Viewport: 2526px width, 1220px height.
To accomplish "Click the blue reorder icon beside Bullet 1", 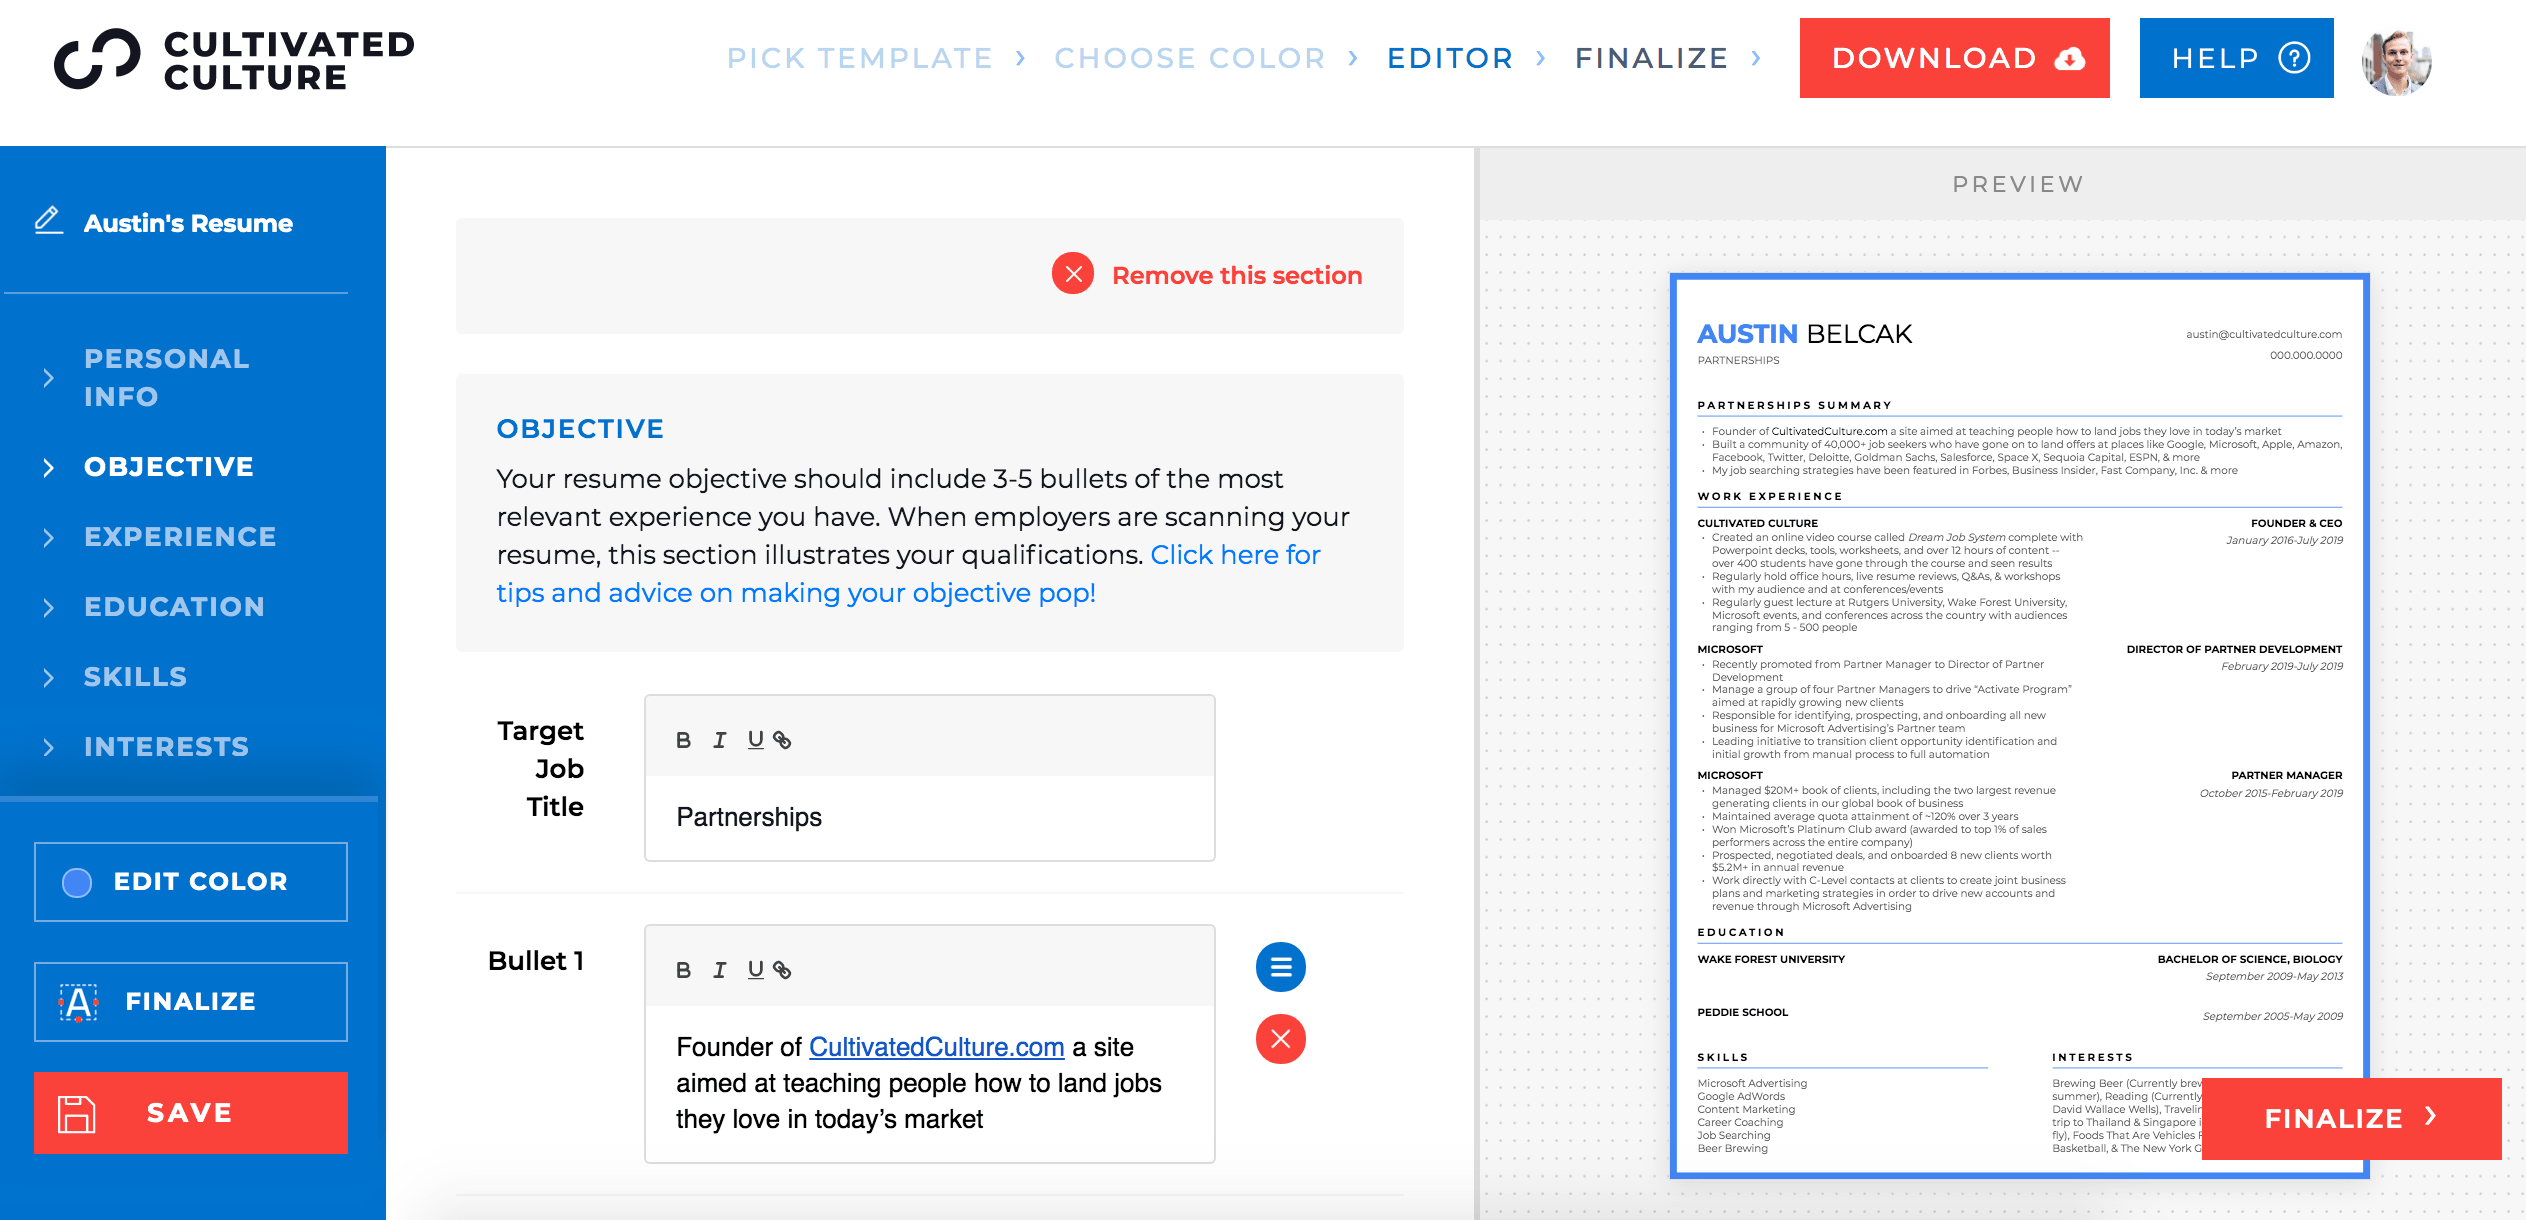I will 1281,967.
